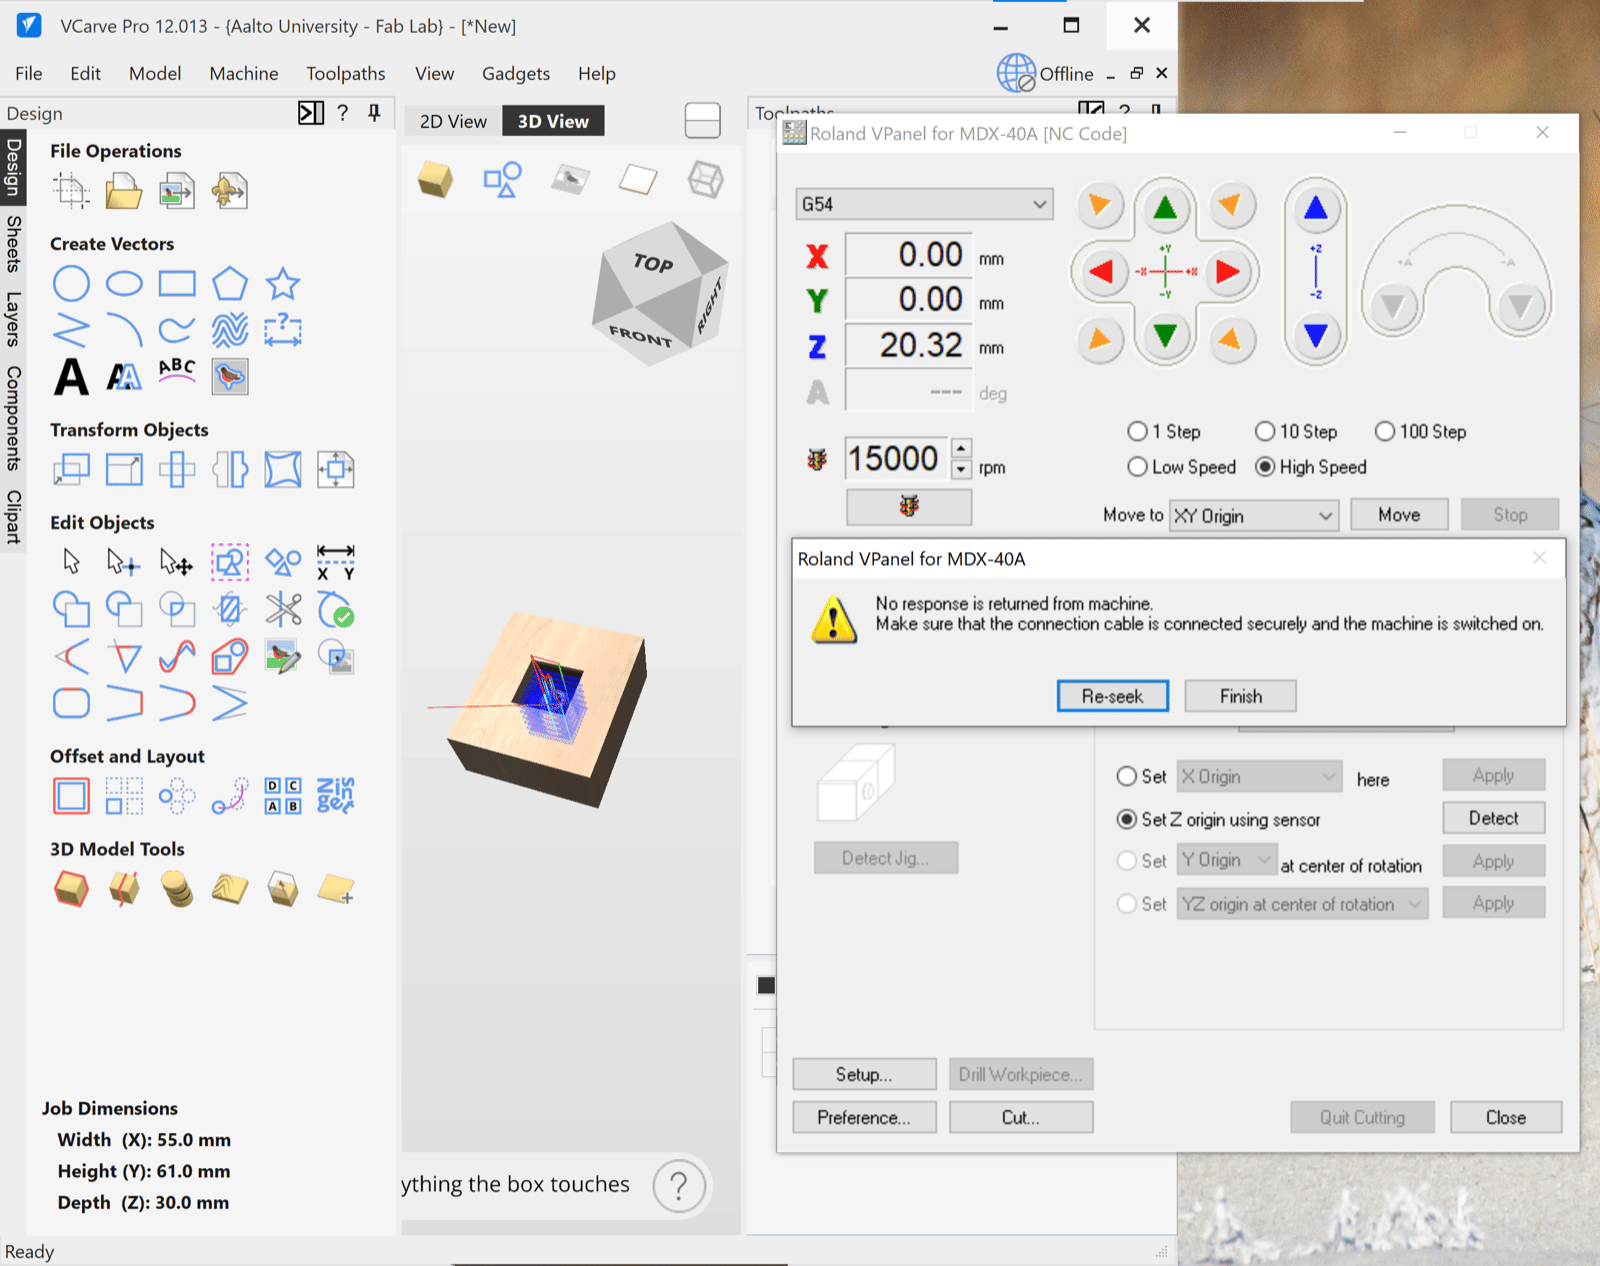Open VPanel Preference... settings
The image size is (1600, 1266).
(x=864, y=1117)
